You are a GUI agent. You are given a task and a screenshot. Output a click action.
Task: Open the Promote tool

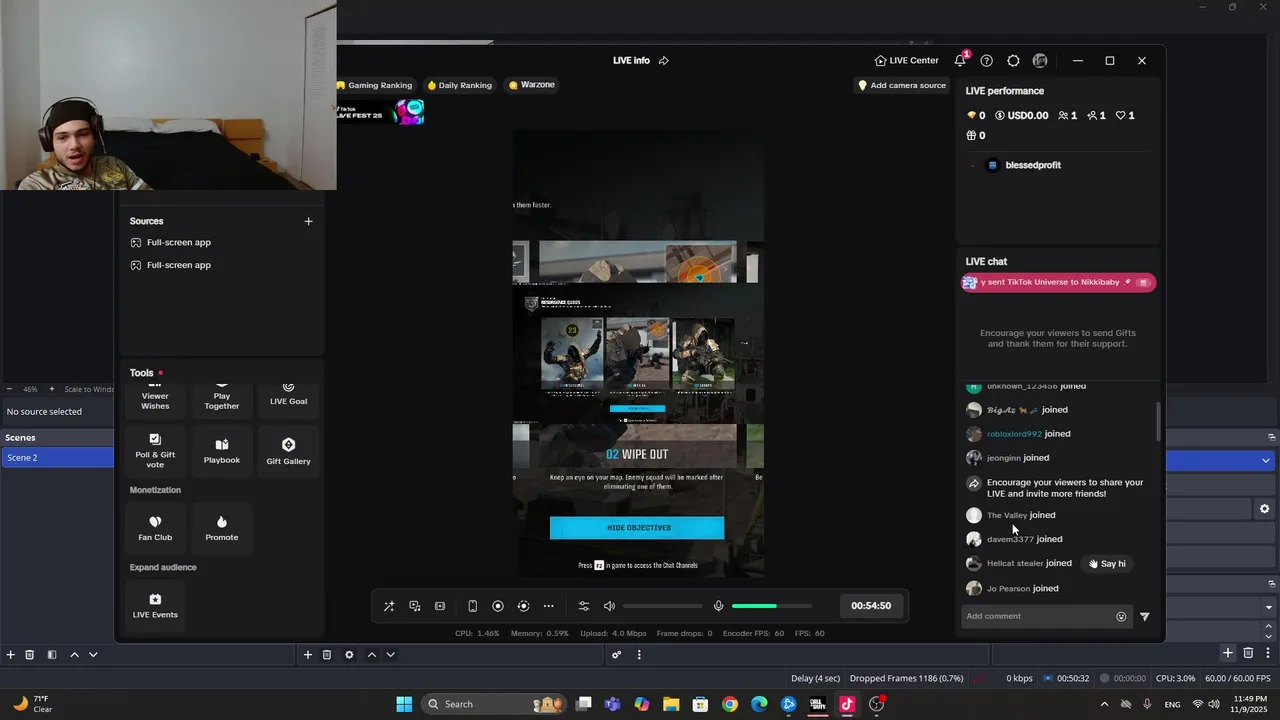pyautogui.click(x=222, y=528)
